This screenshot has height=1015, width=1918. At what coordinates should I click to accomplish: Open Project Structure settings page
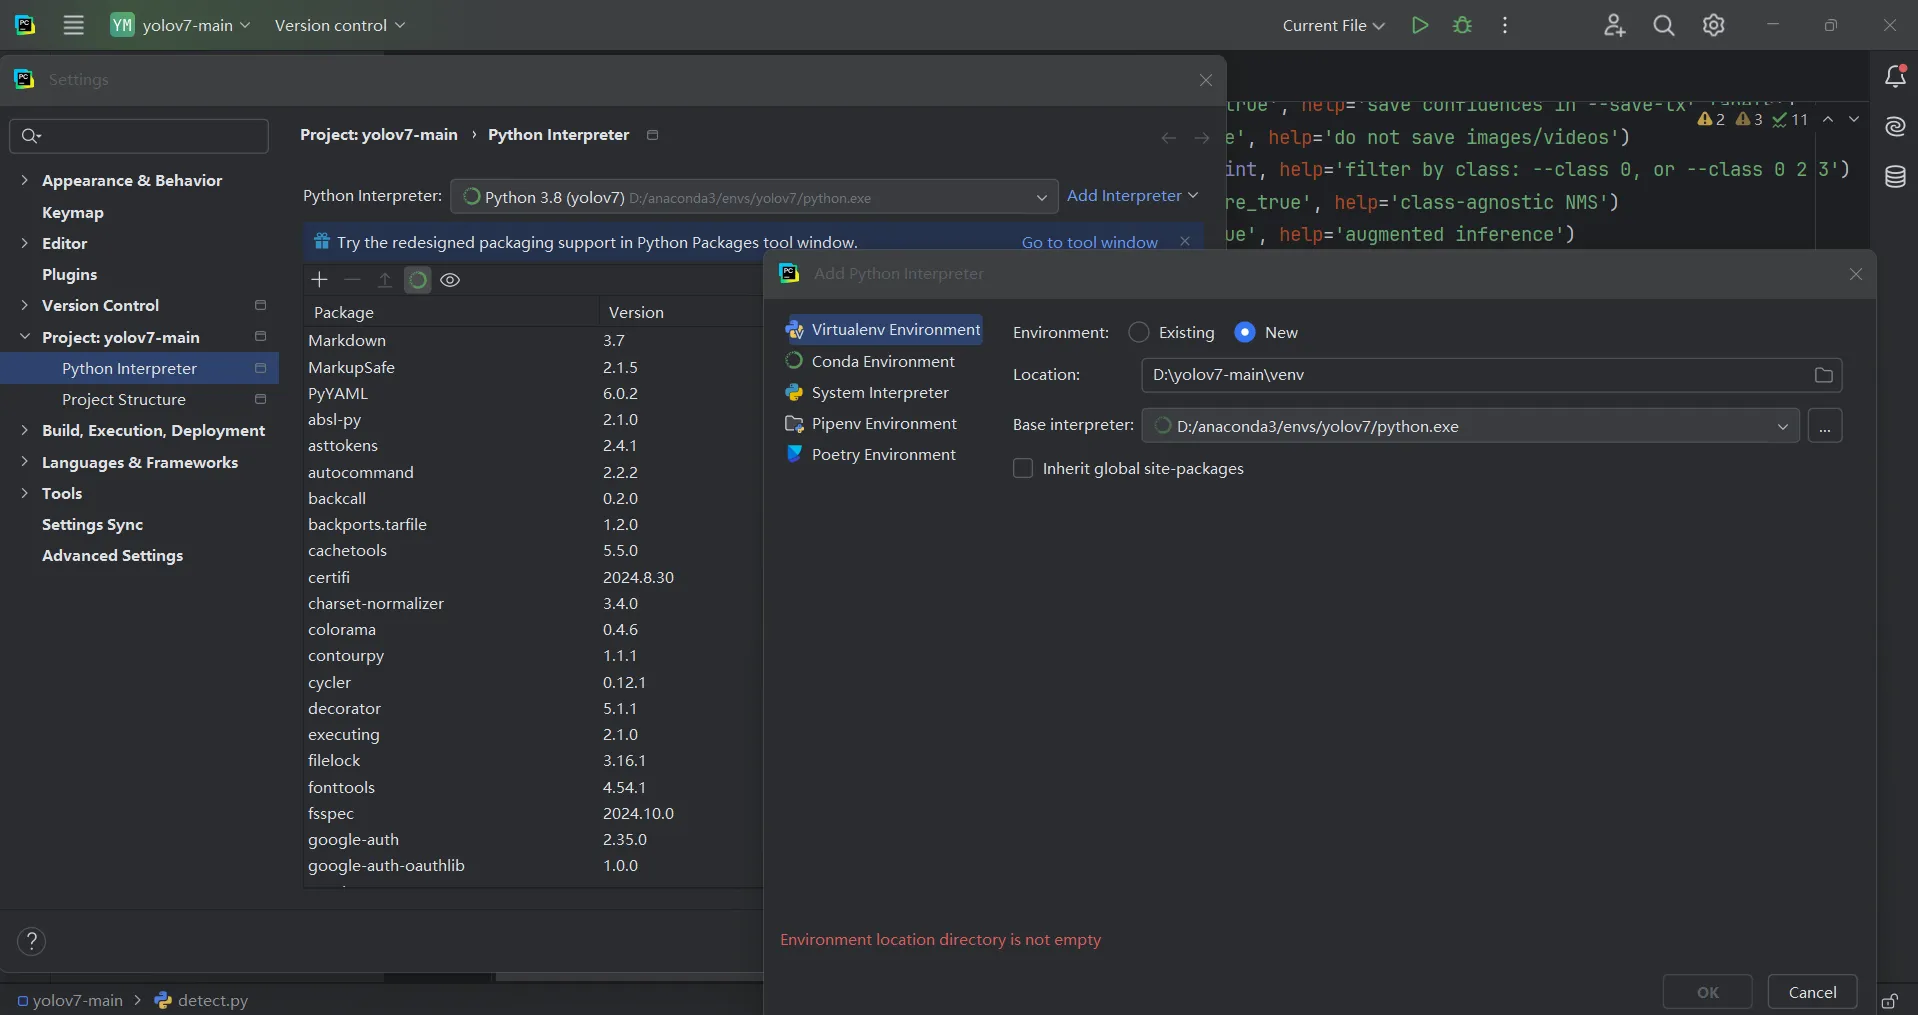(124, 400)
